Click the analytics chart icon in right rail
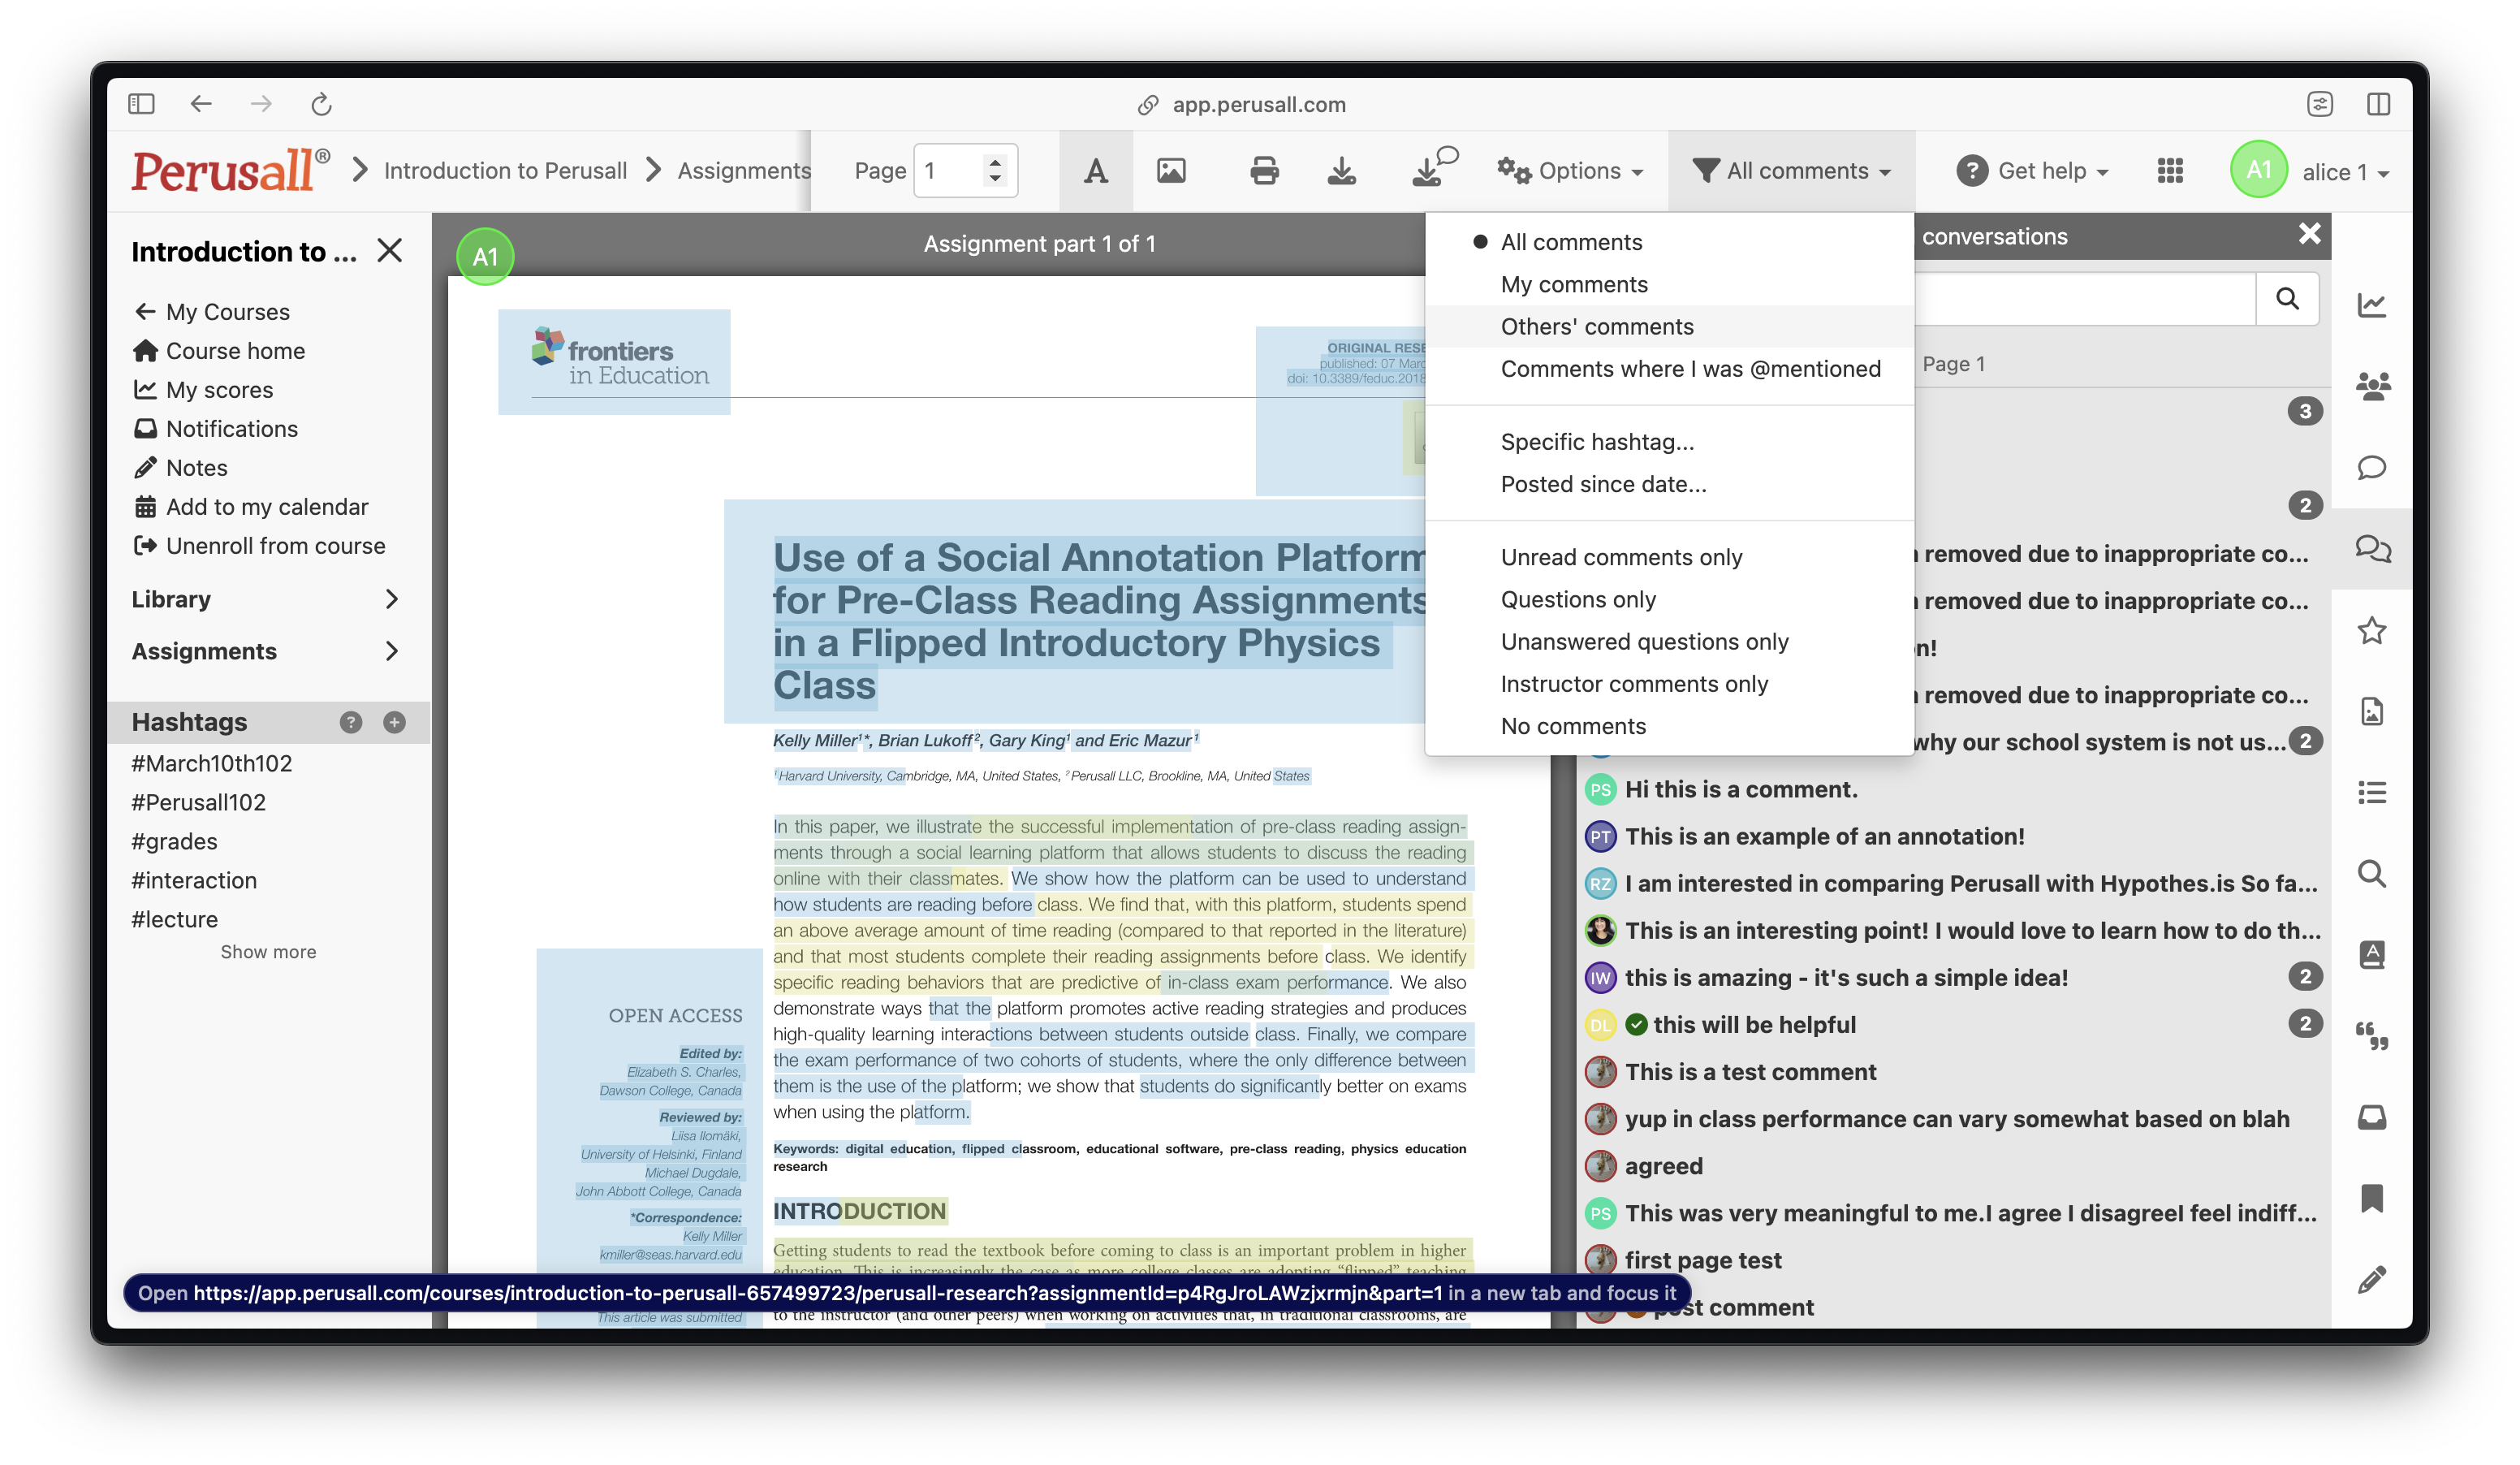This screenshot has height=1465, width=2520. (x=2372, y=304)
